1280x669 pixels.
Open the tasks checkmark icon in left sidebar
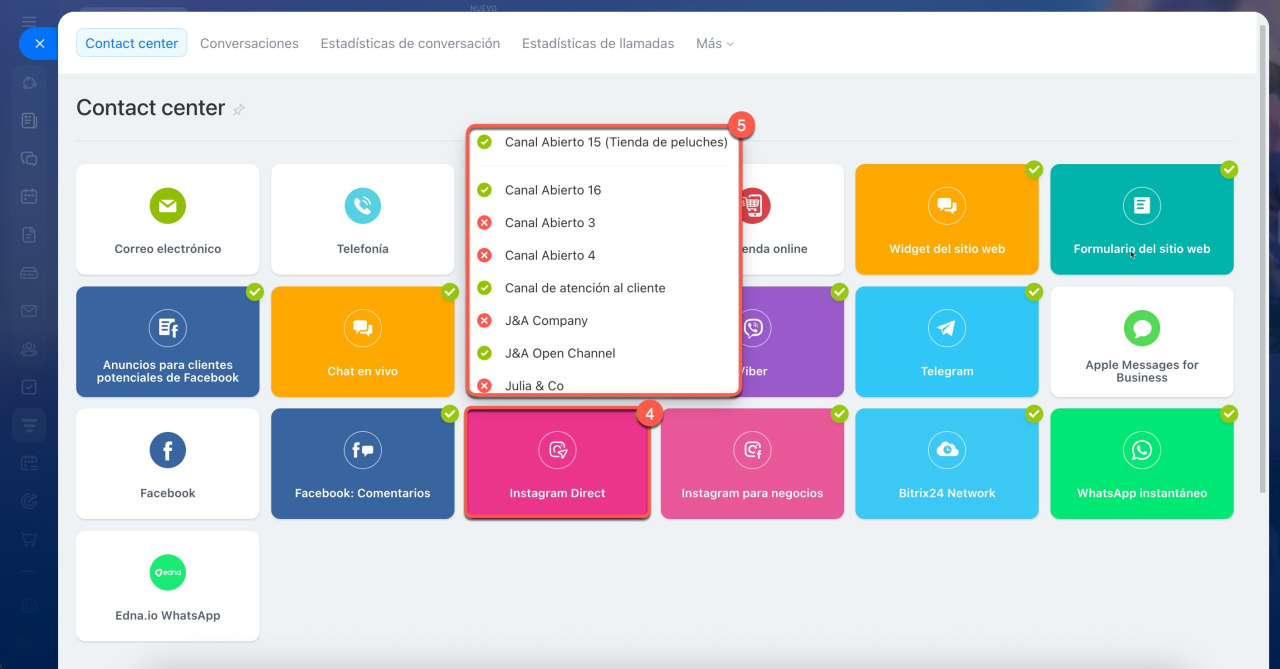coord(29,387)
